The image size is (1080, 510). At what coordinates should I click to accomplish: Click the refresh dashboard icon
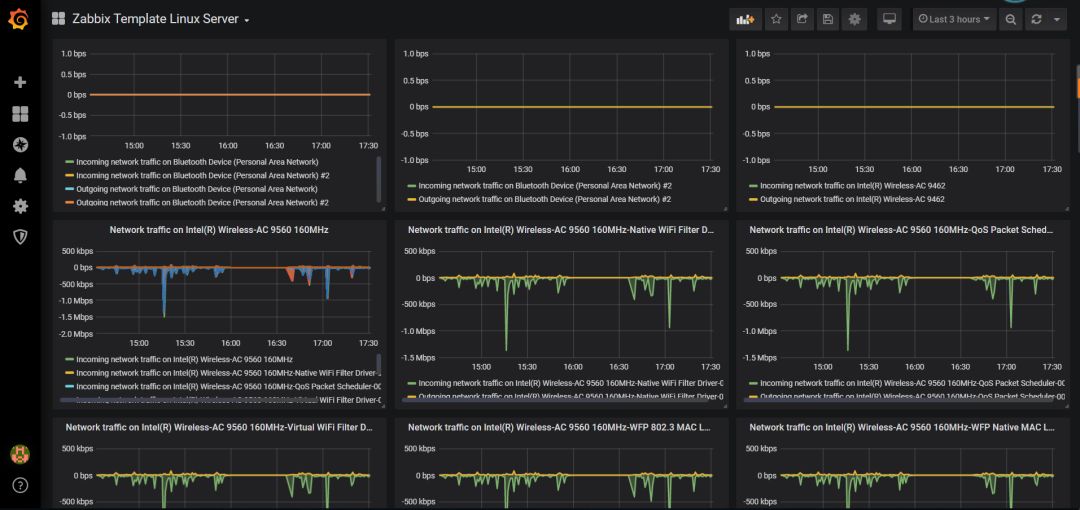[x=1036, y=19]
